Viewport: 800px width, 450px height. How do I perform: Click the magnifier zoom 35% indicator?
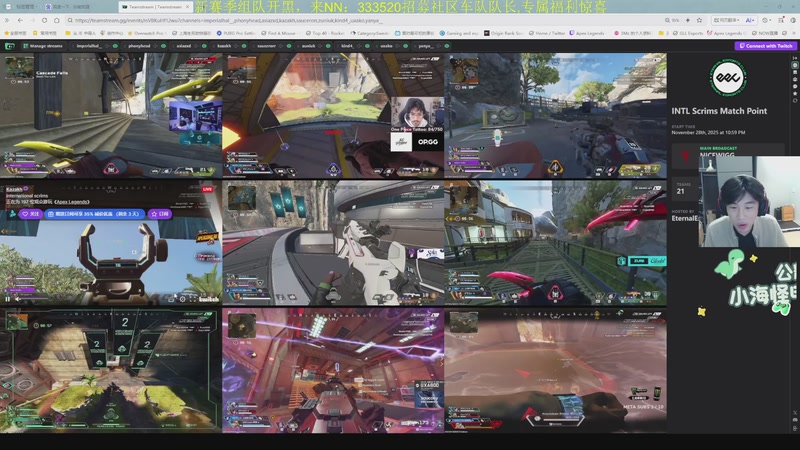(672, 20)
